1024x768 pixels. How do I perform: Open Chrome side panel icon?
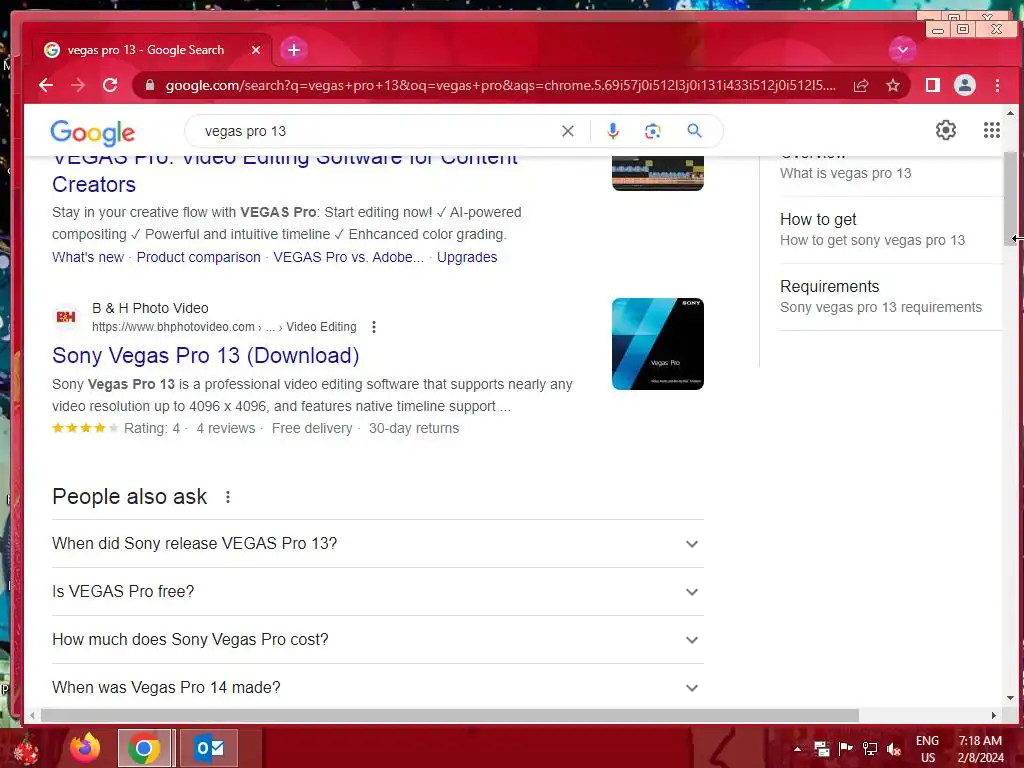pos(933,86)
